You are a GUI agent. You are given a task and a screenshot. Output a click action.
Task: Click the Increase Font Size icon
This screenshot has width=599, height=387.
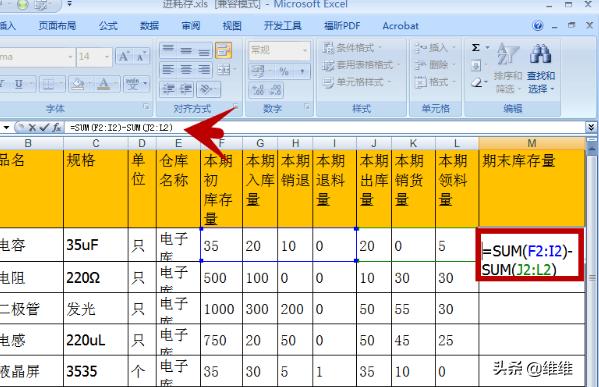pyautogui.click(x=124, y=57)
